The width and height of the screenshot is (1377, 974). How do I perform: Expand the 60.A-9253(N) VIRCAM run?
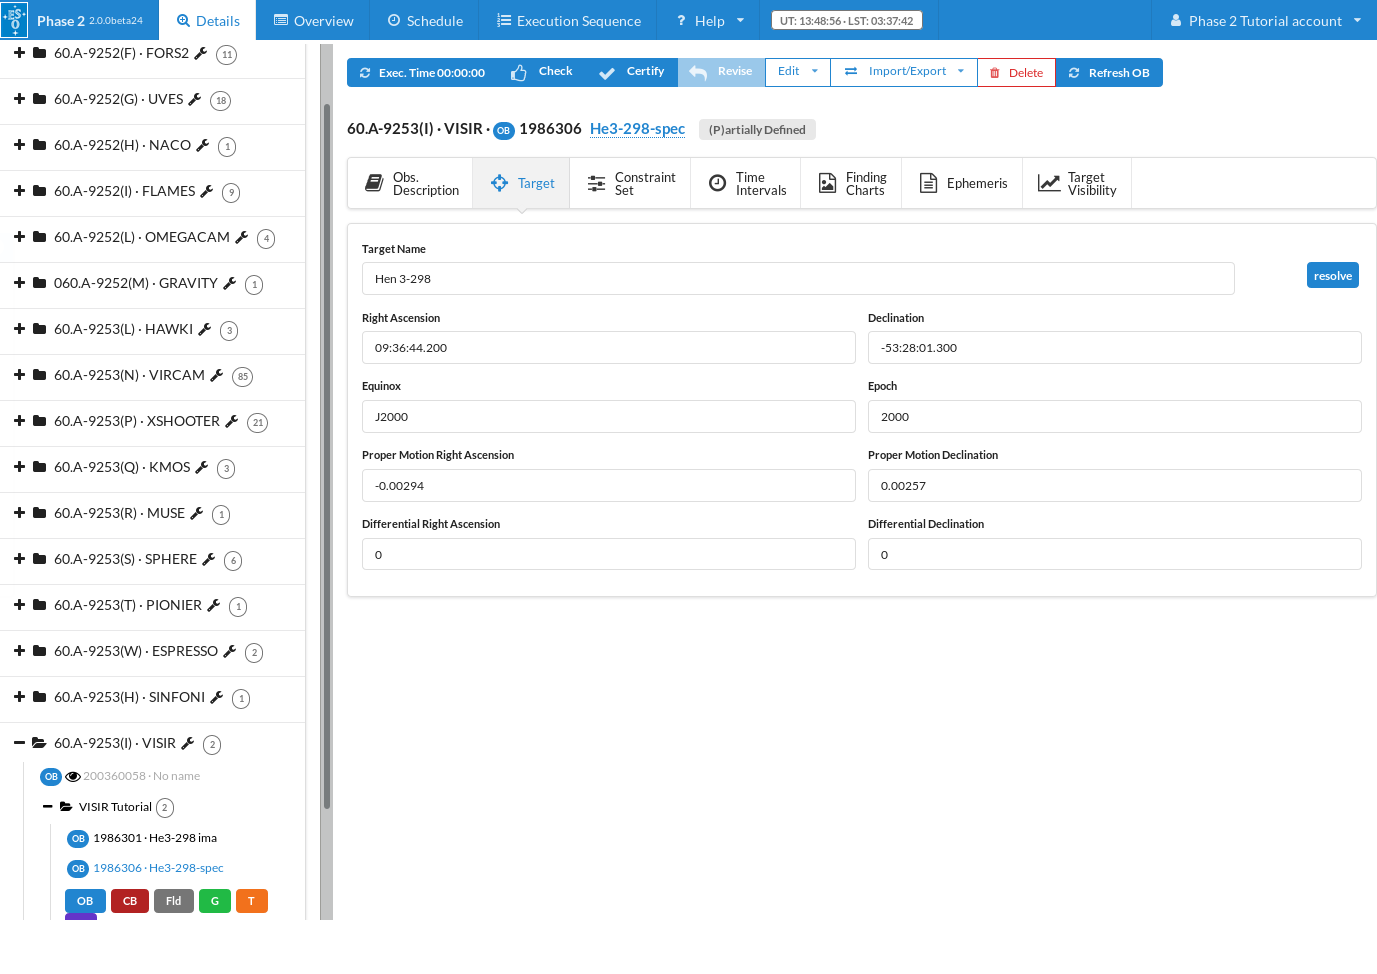coord(19,375)
